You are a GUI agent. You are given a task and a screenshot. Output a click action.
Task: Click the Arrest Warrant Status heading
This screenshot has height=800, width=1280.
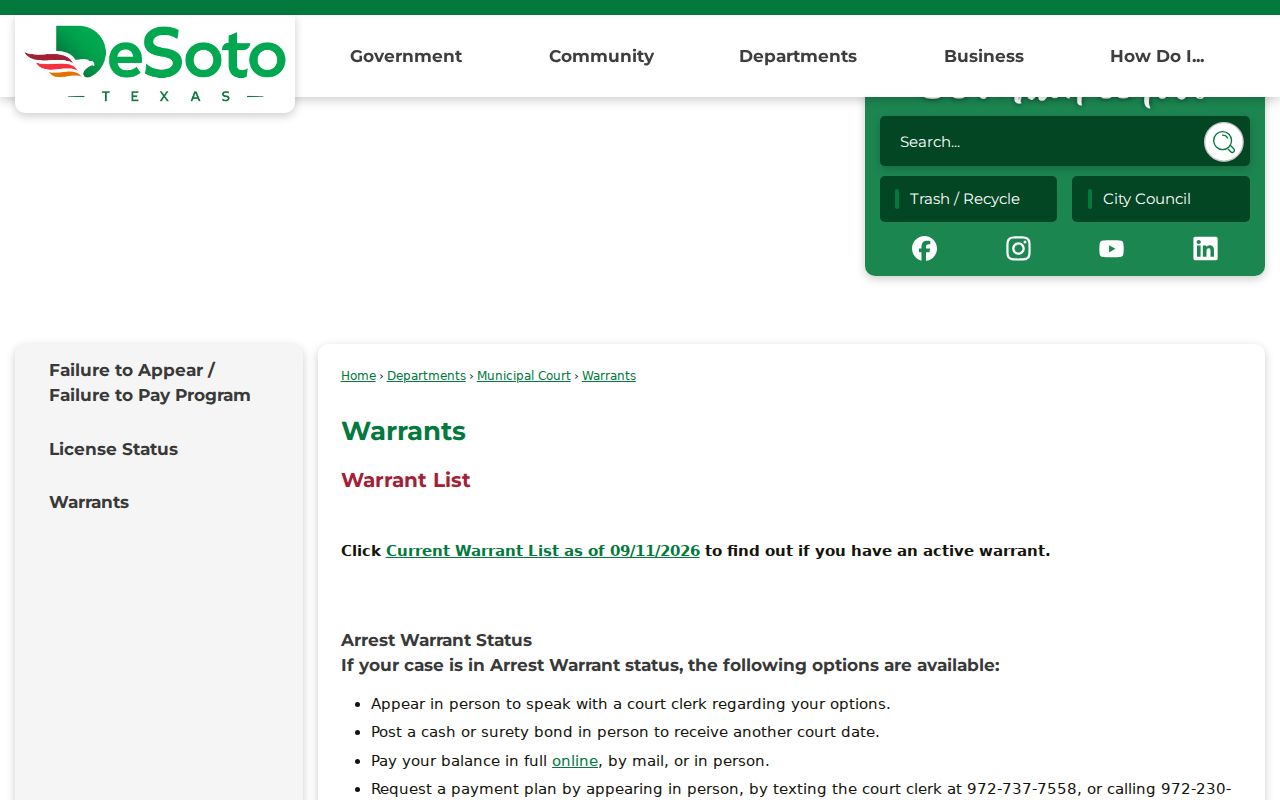pyautogui.click(x=436, y=640)
